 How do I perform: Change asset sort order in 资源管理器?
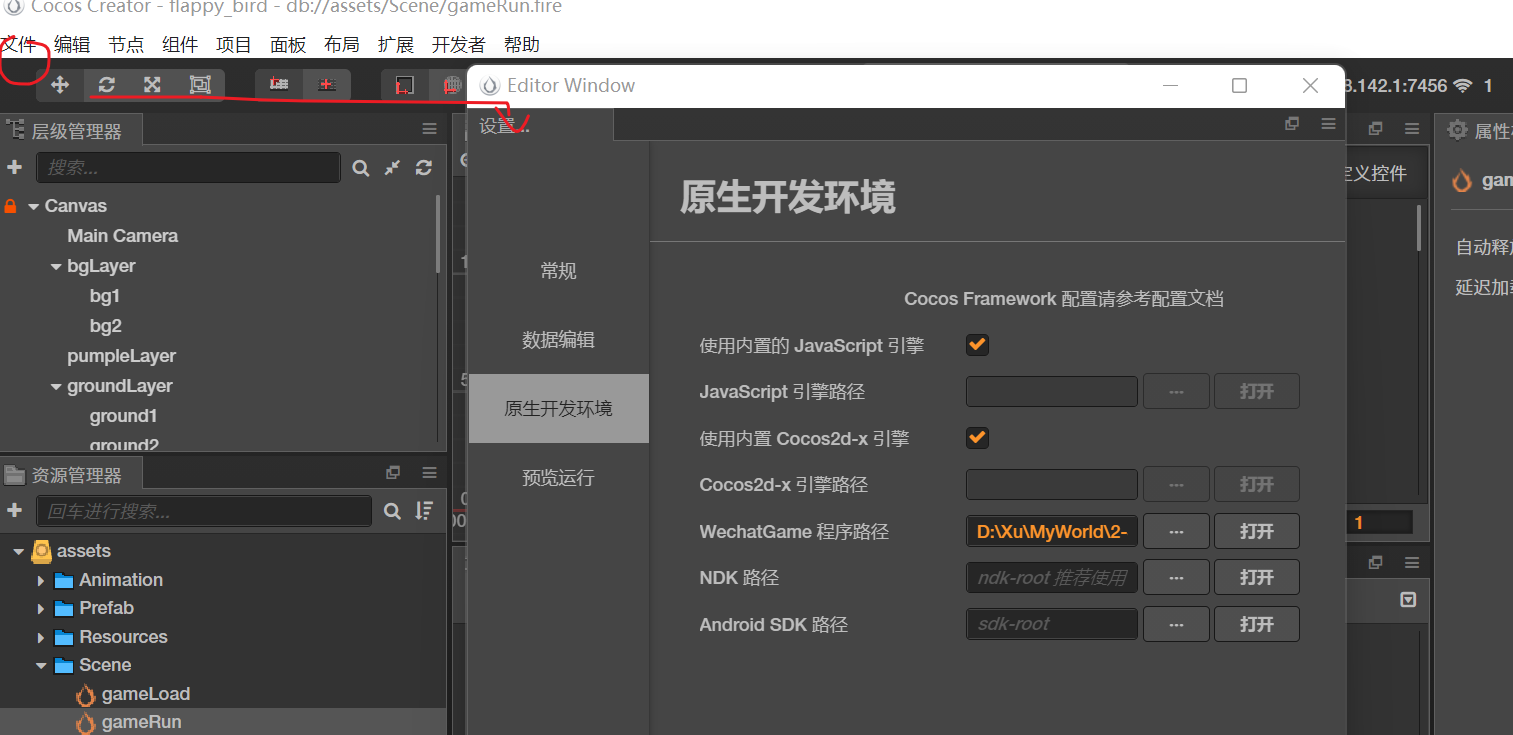(x=425, y=511)
